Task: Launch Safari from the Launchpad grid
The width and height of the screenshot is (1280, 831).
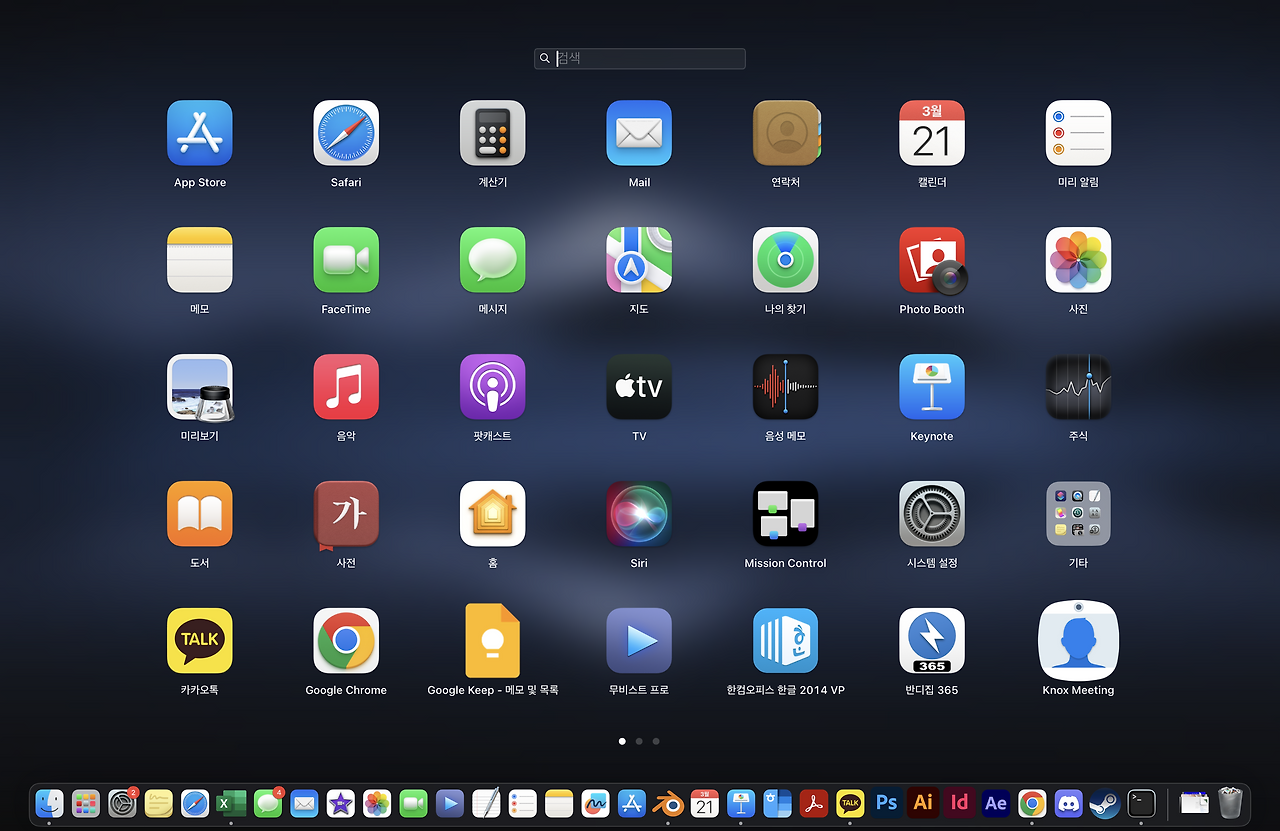Action: point(346,133)
